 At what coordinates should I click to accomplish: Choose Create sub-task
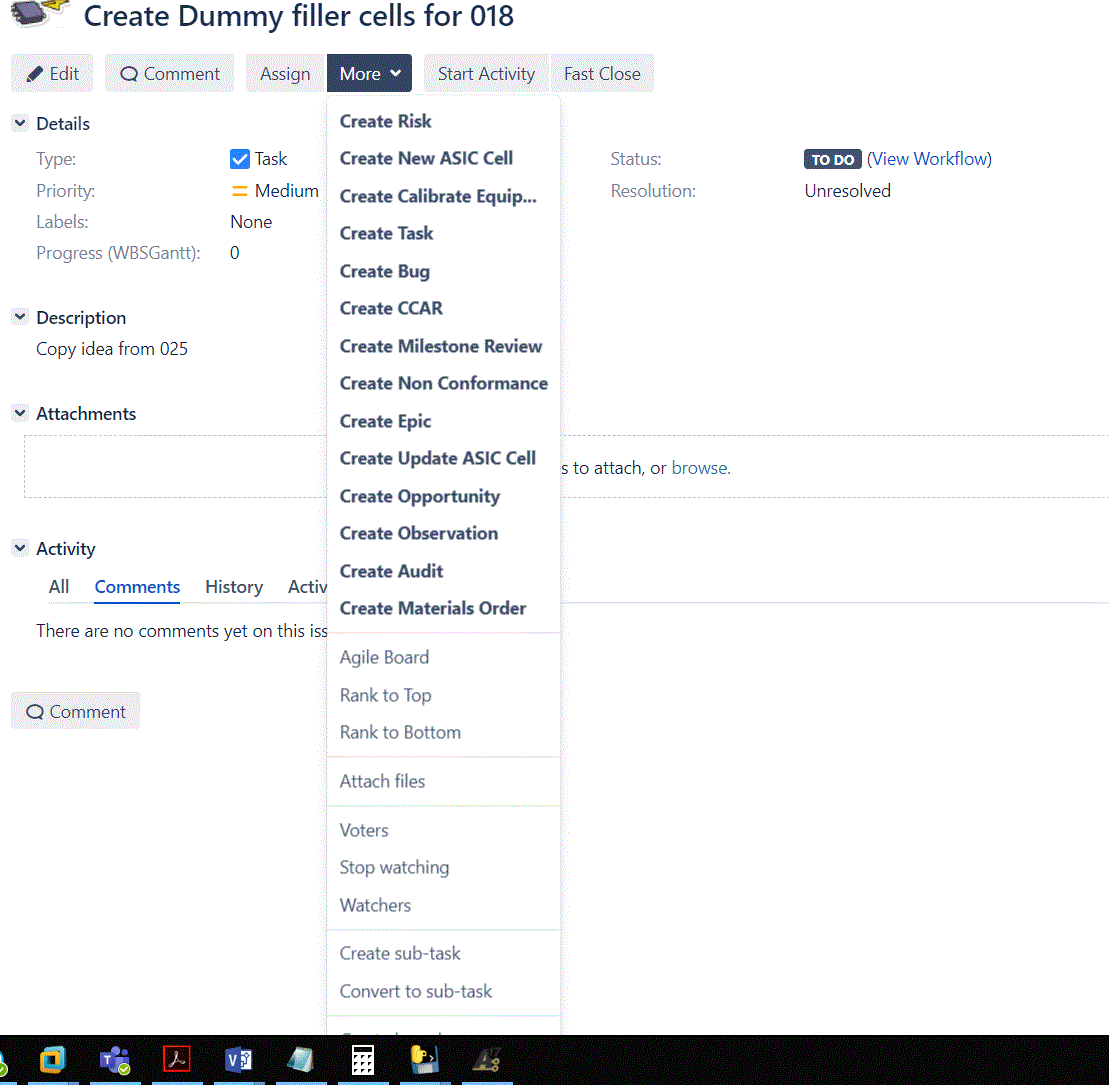click(397, 953)
